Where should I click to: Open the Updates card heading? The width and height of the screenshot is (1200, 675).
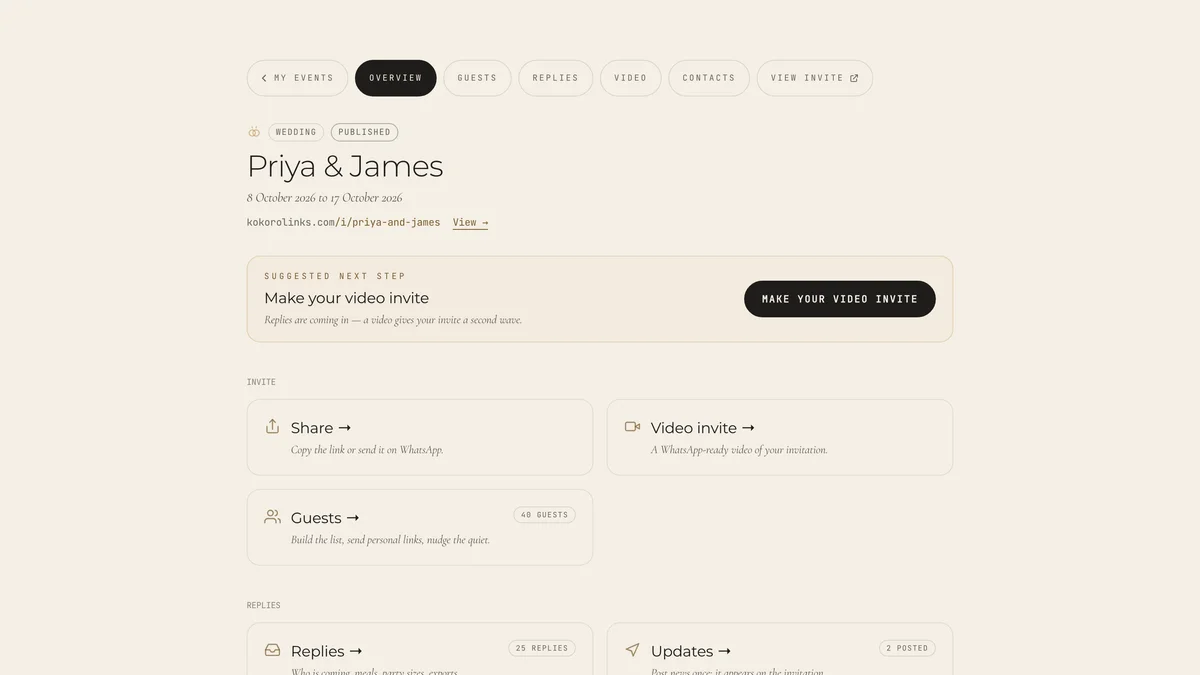691,651
